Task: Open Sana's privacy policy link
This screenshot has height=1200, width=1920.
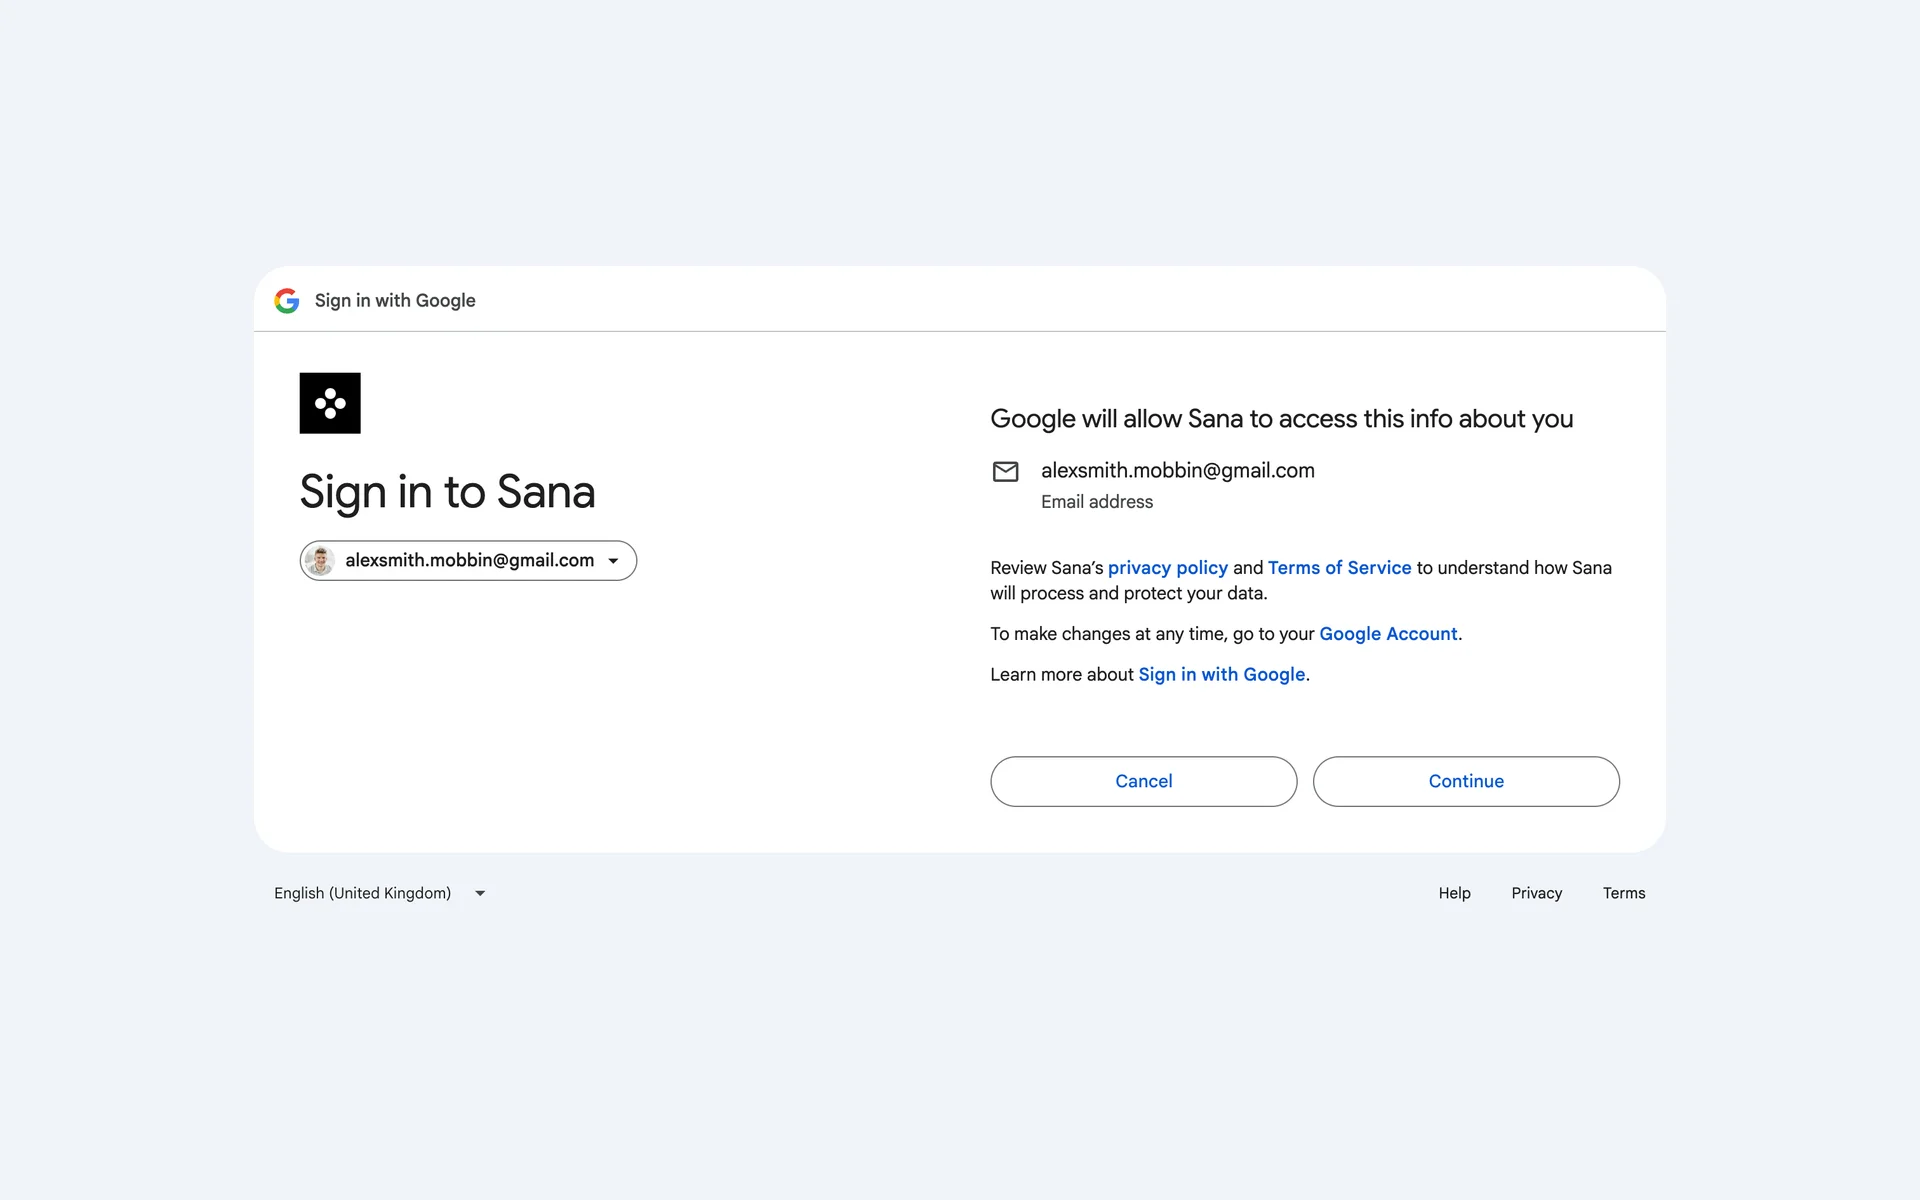Action: (1167, 568)
